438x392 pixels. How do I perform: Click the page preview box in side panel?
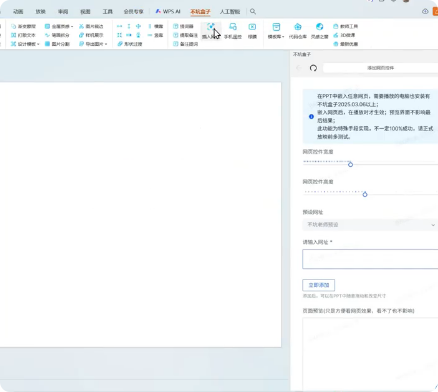(x=370, y=353)
